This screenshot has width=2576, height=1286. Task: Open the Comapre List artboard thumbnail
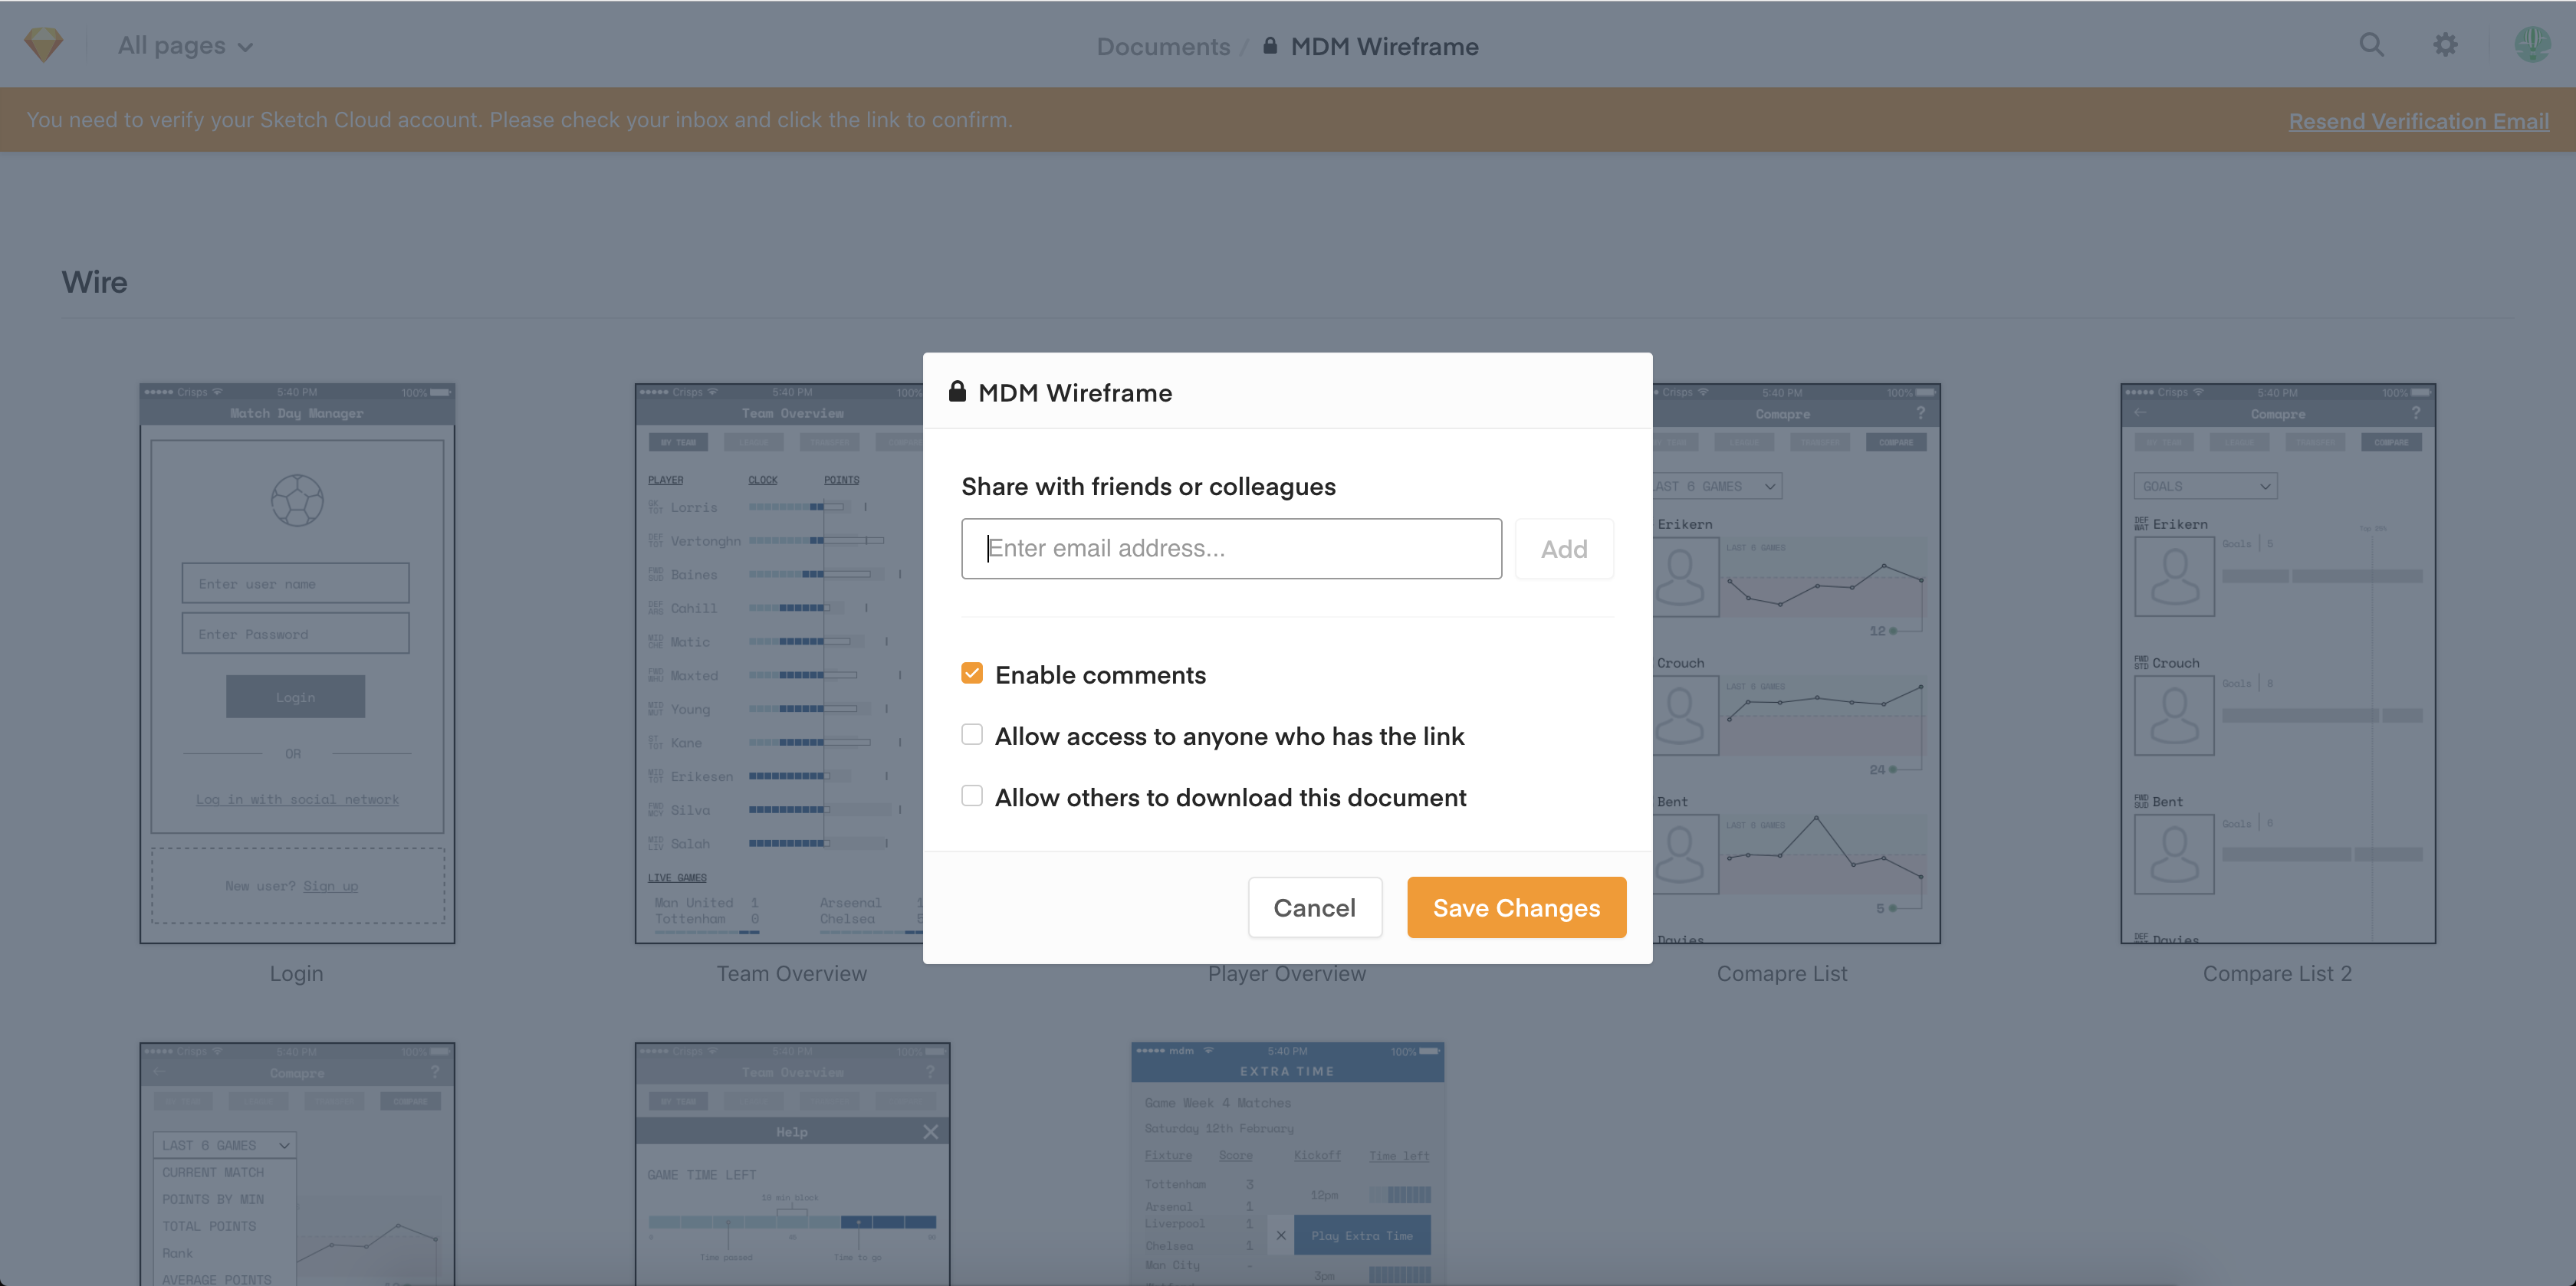(1796, 663)
